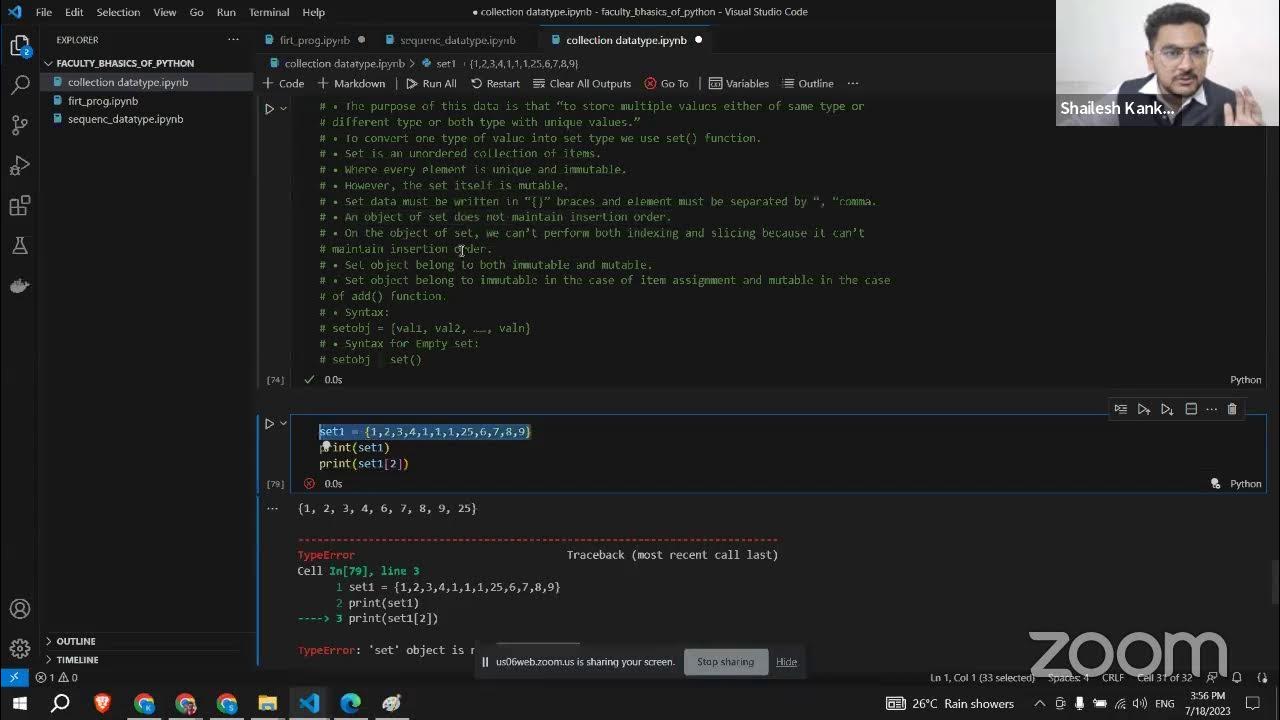
Task: Split the cell from cell toolbar
Action: (1190, 409)
